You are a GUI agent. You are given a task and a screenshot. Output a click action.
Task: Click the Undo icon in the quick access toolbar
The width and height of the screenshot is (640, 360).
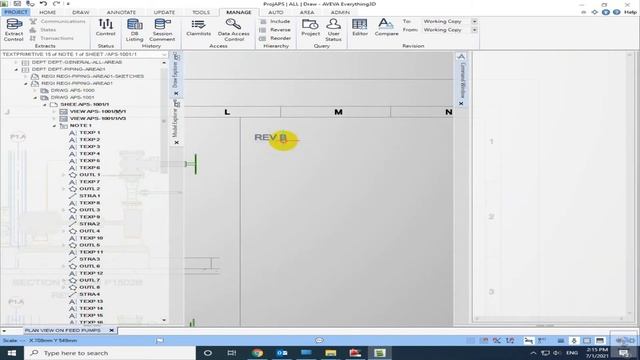click(x=43, y=4)
